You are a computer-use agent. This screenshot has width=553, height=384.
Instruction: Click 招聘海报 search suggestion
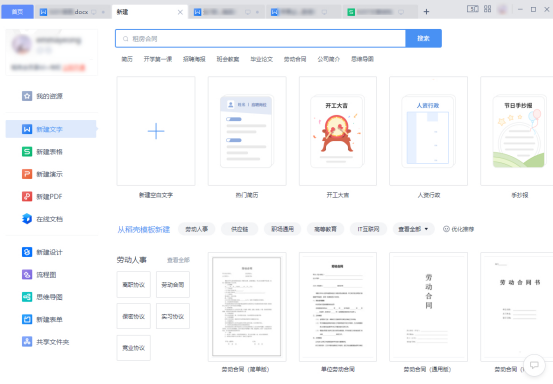194,59
